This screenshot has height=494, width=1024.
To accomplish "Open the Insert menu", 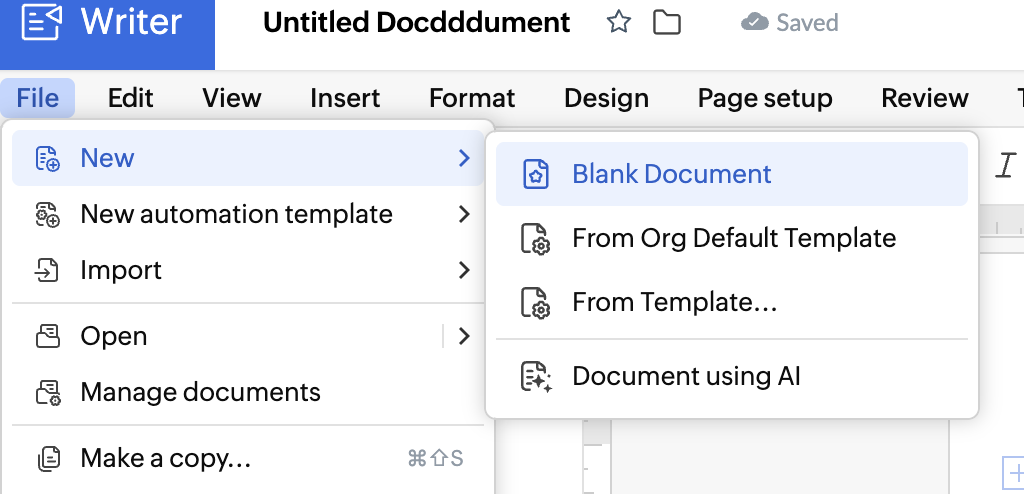I will (345, 98).
